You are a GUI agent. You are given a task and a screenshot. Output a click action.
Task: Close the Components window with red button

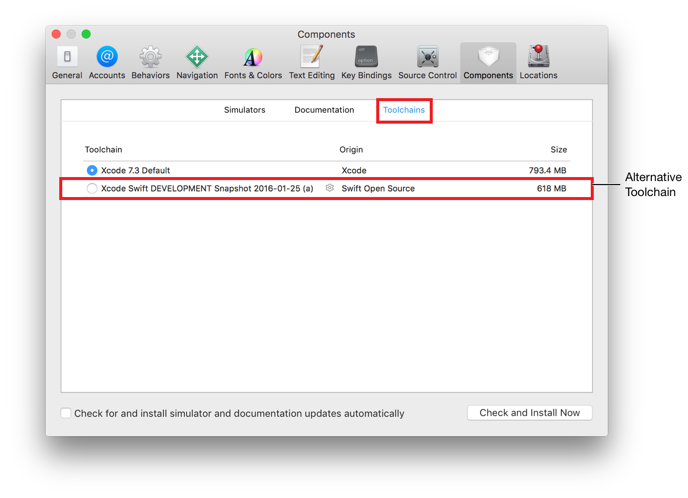pos(56,34)
